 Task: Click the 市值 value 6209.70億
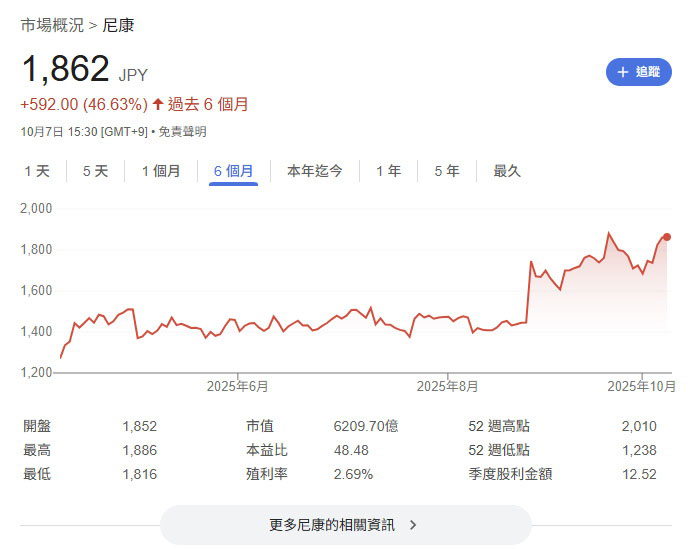point(366,426)
